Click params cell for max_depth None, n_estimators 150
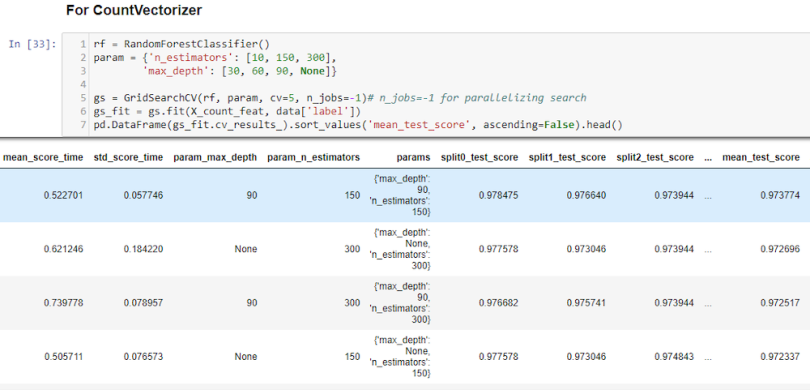 (x=401, y=356)
